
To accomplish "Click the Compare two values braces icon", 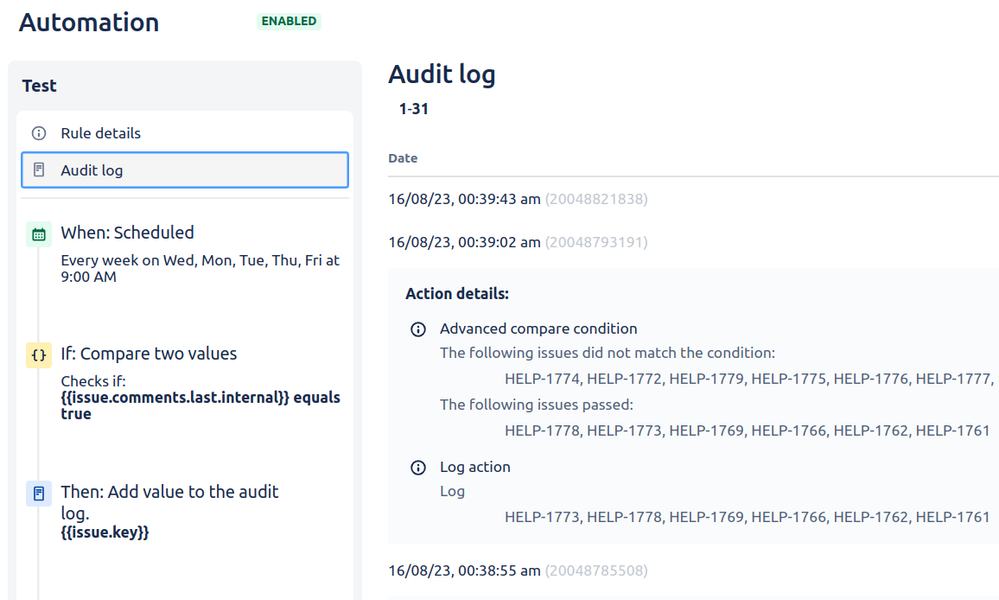I will coord(38,353).
